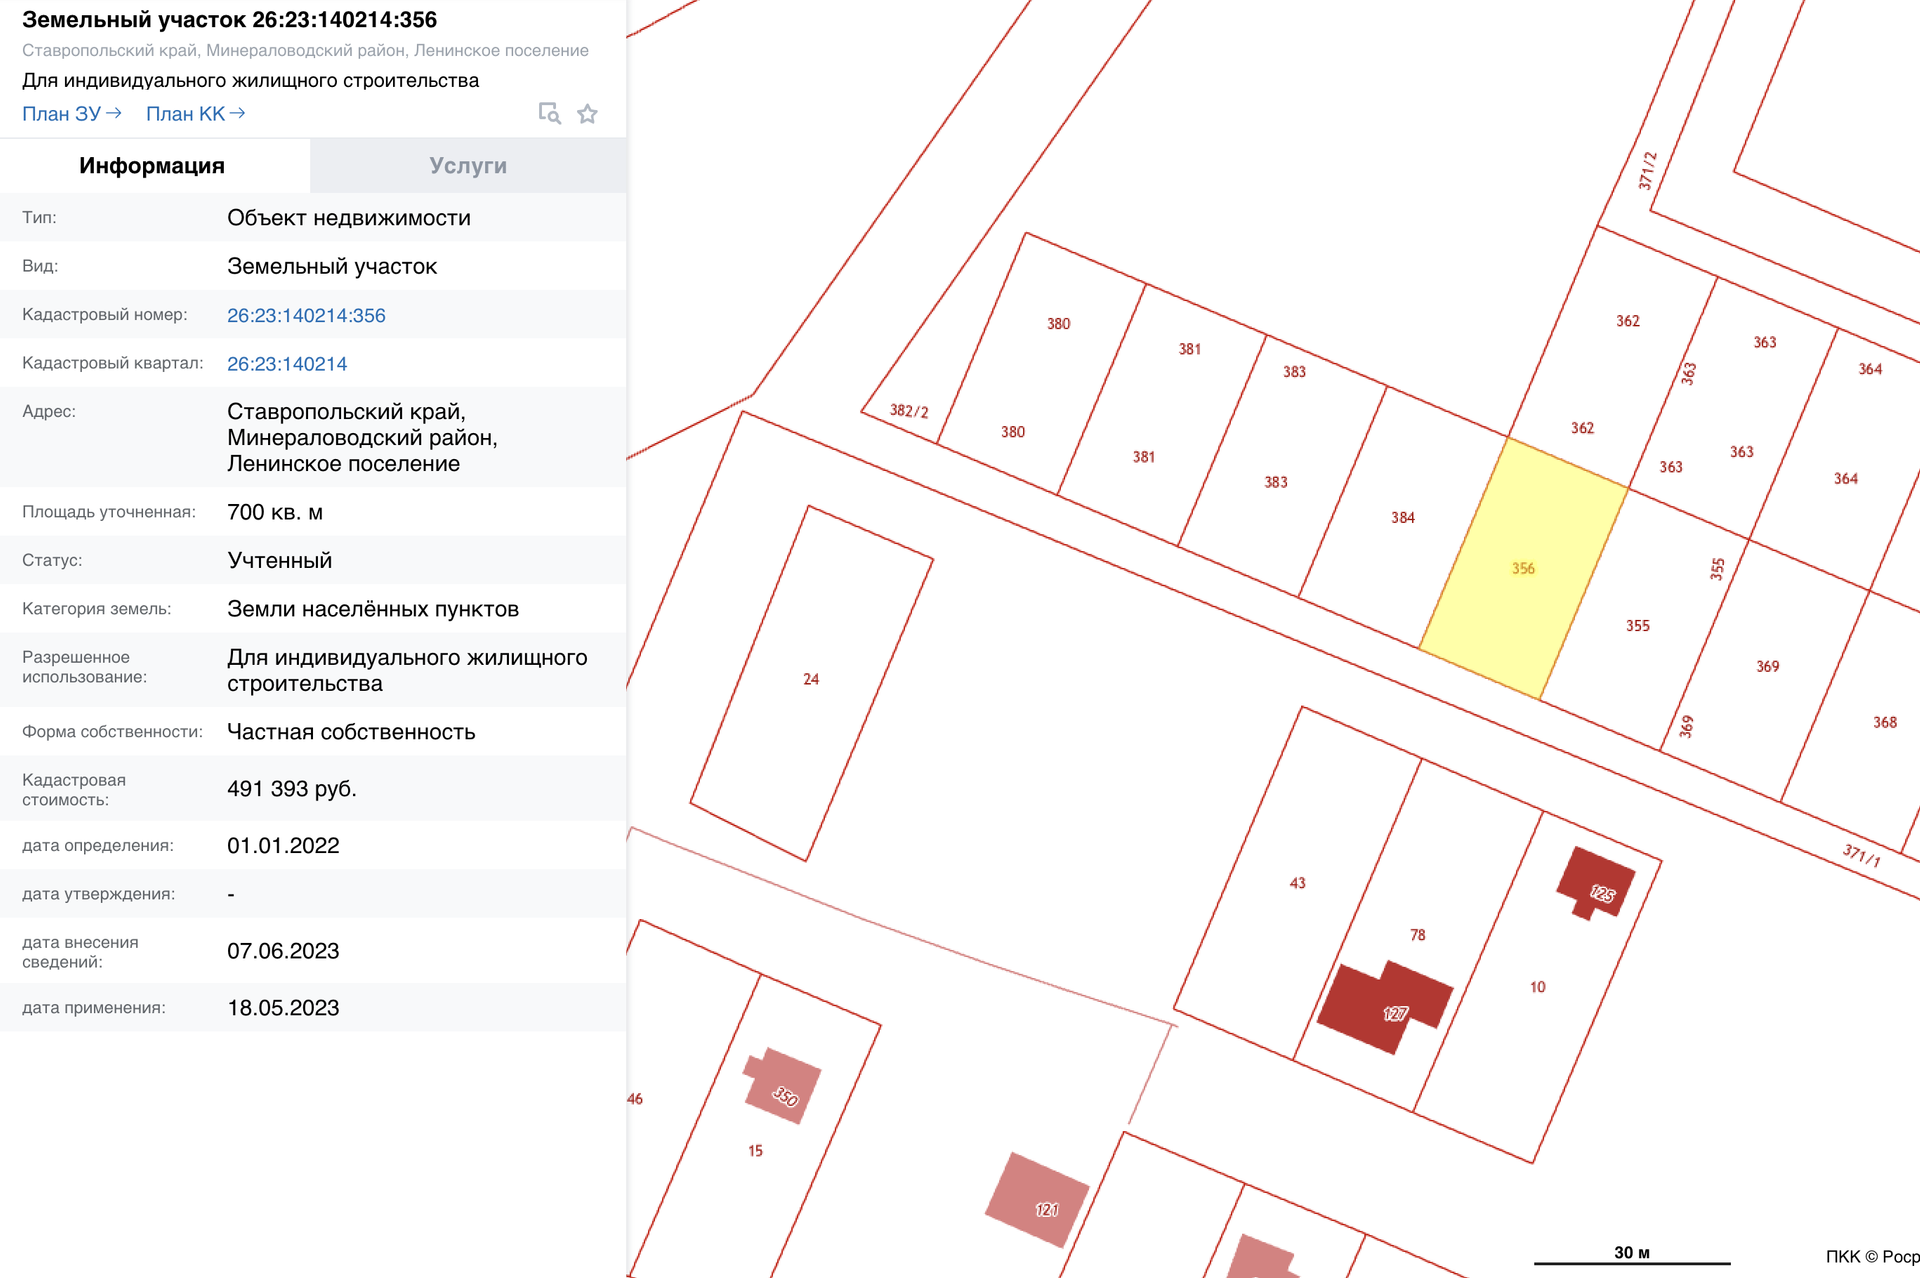Viewport: 1920px width, 1278px height.
Task: Open the cadastral number 26:23:140214:356 link
Action: tap(306, 316)
